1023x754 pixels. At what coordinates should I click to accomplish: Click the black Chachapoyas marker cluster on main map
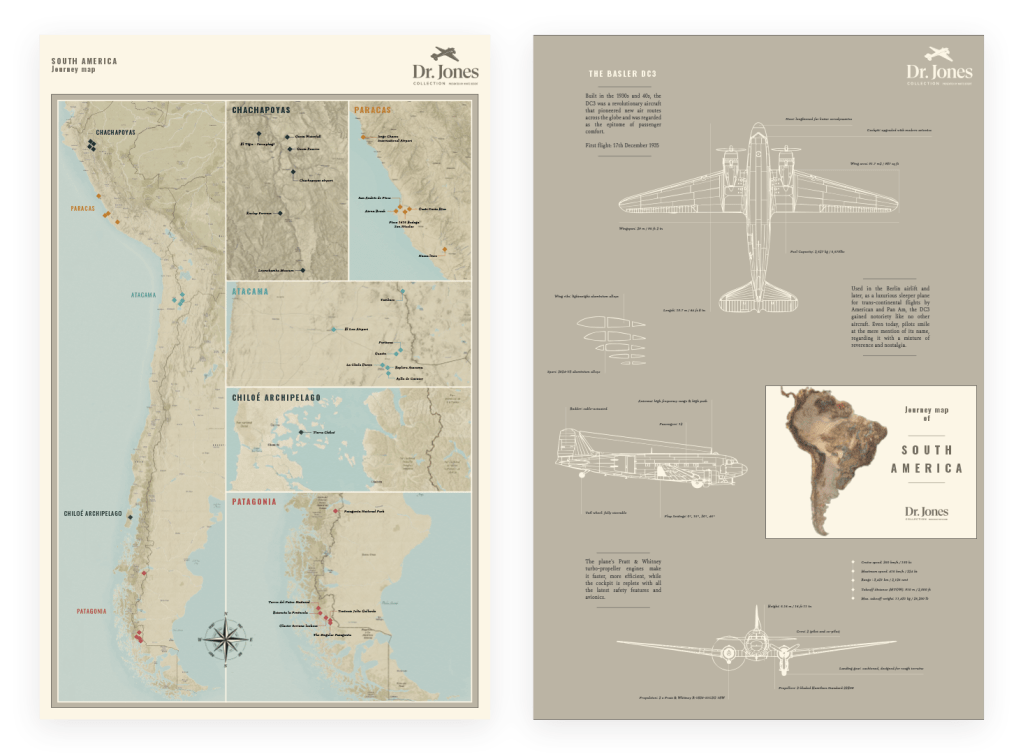[x=92, y=147]
